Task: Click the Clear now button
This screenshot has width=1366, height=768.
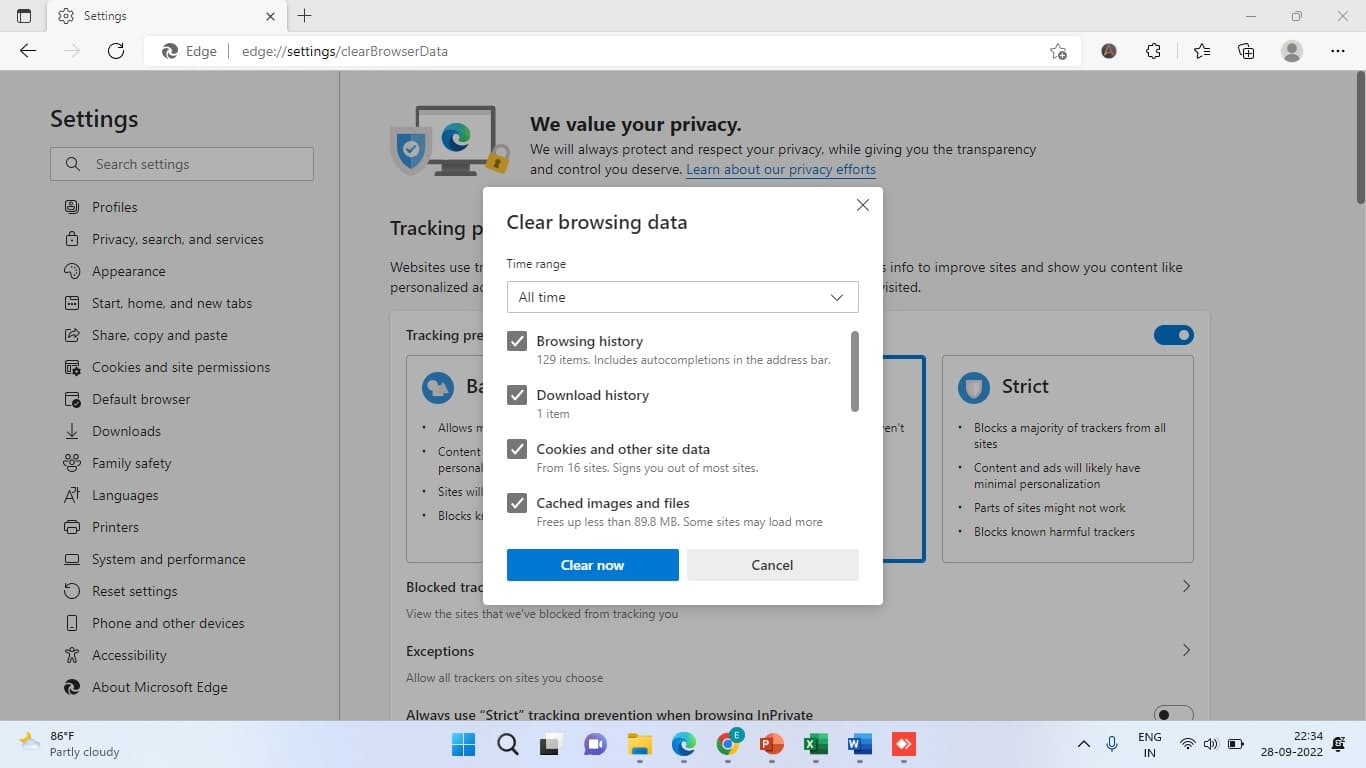Action: coord(593,565)
